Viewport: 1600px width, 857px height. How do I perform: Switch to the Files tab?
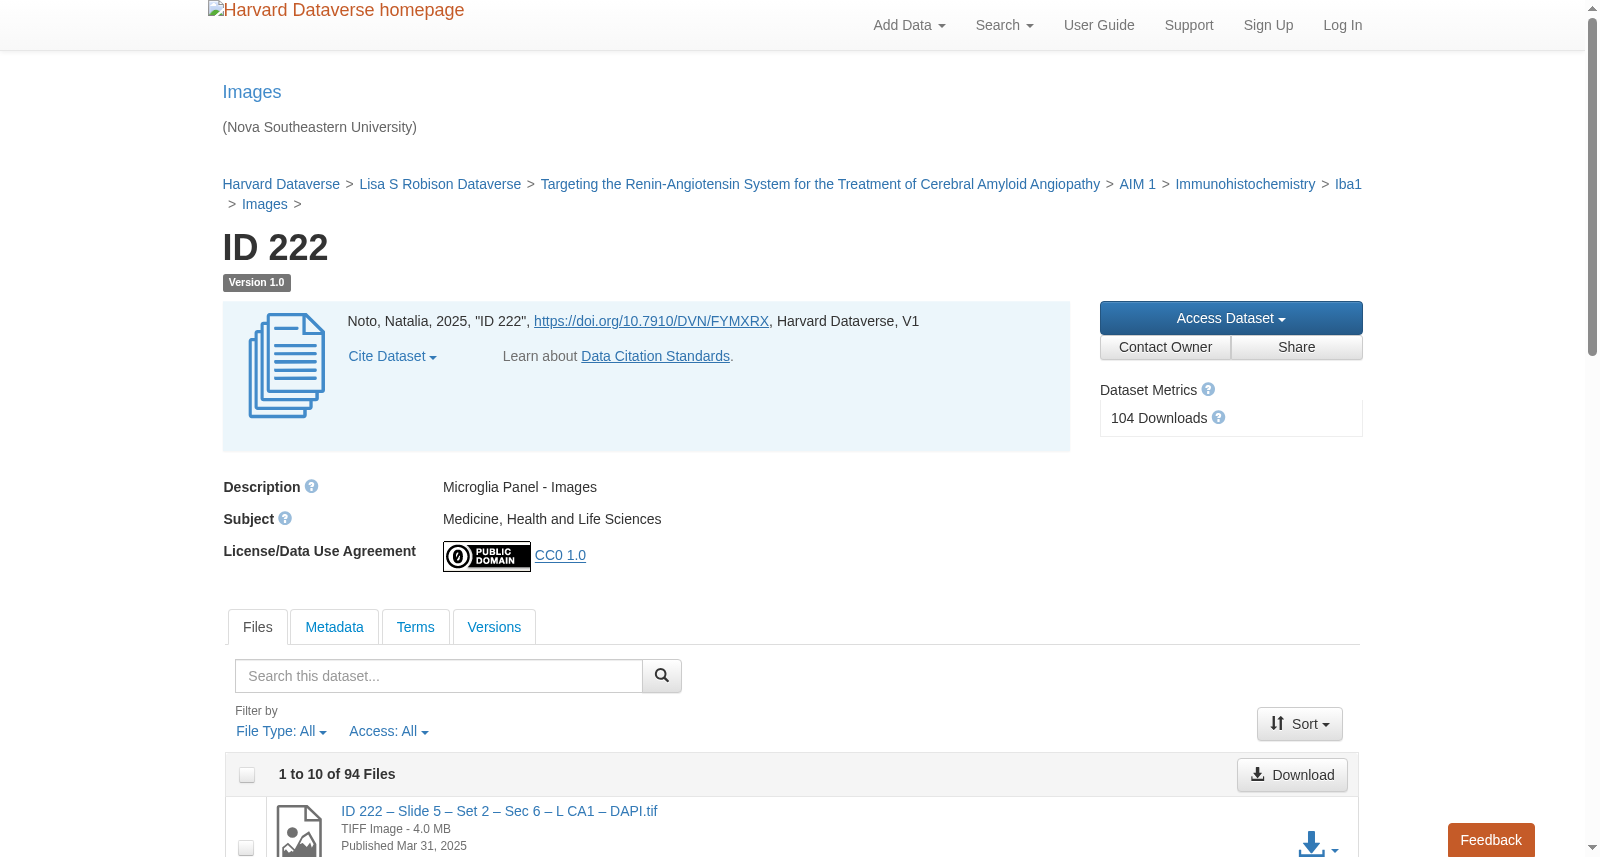pos(258,627)
